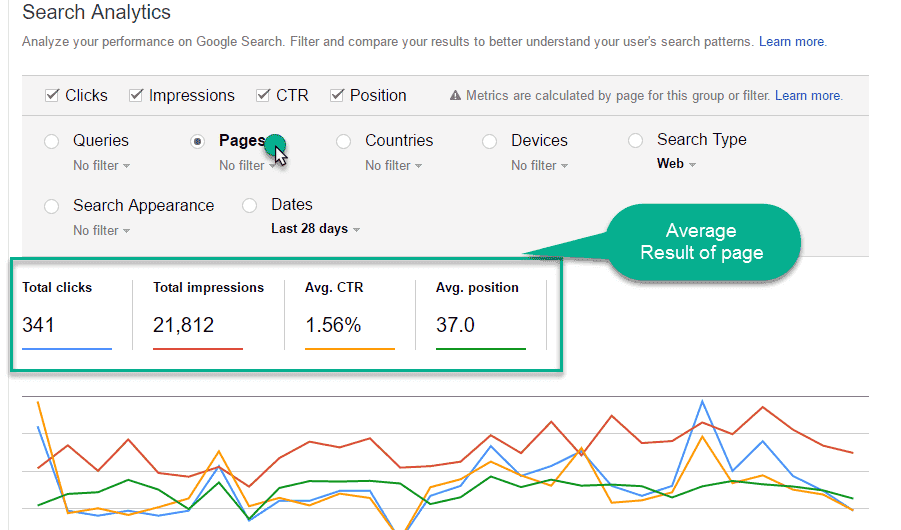Viewport: 901px width, 530px height.
Task: Open Learn more link about metrics calculation
Action: pos(808,95)
